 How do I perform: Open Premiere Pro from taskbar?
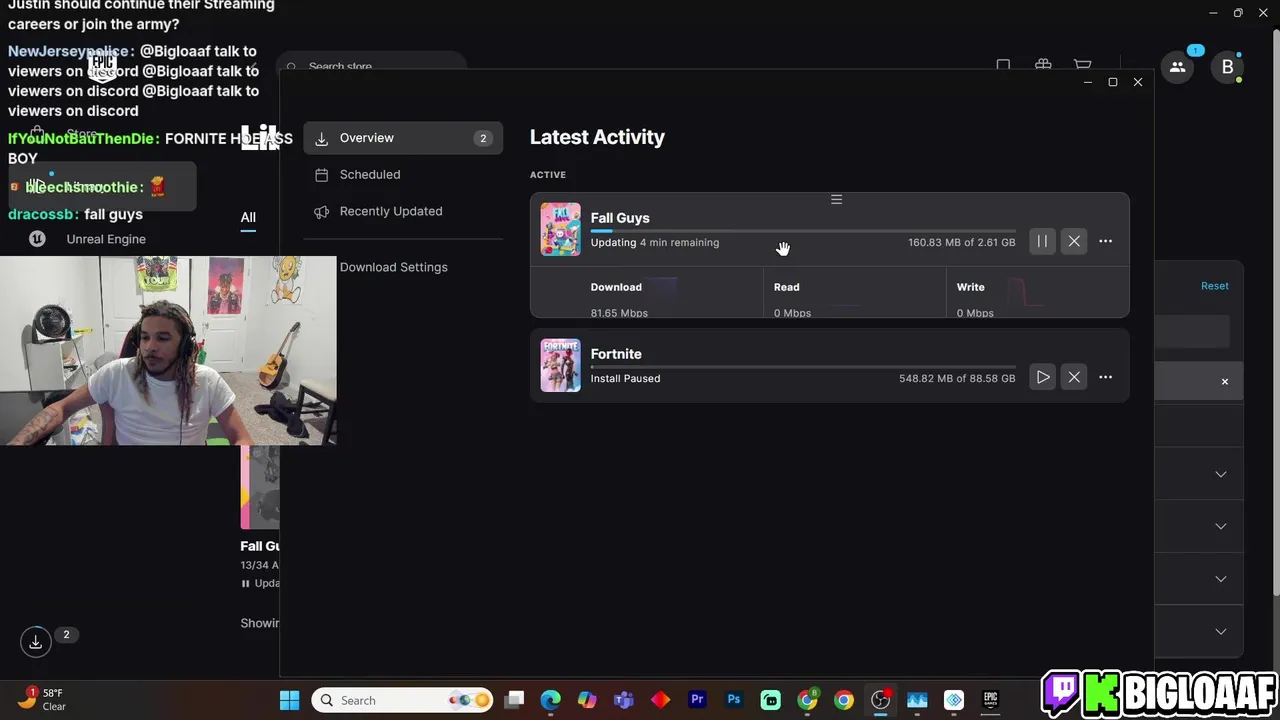click(697, 700)
